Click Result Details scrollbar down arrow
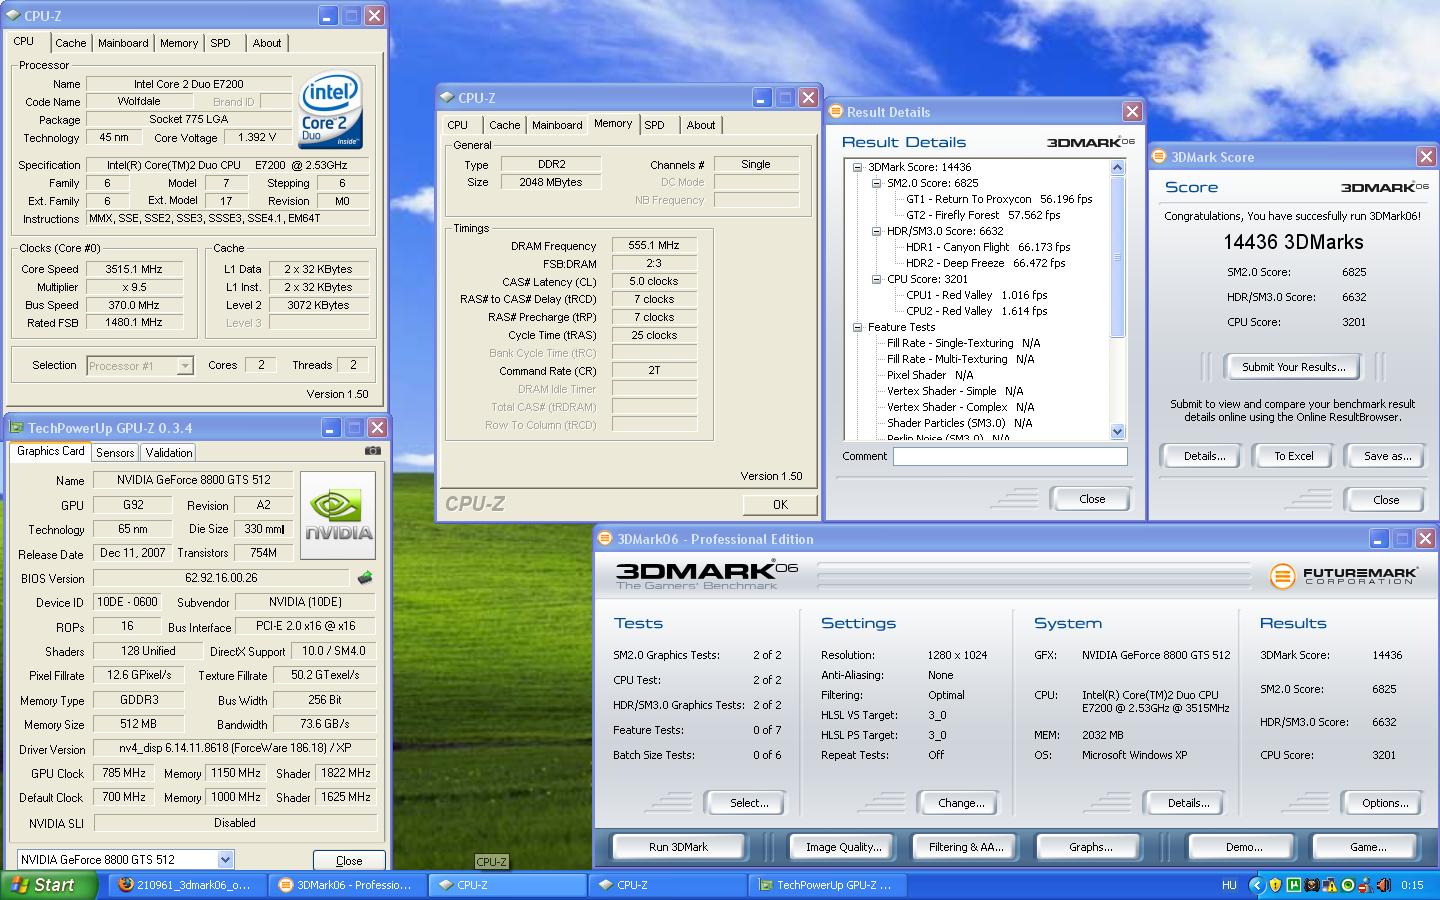The image size is (1440, 900). pos(1118,432)
